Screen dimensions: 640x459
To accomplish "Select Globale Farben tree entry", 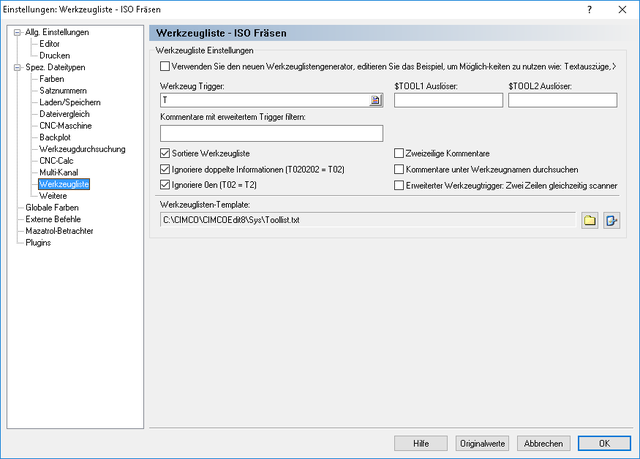I will 52,208.
